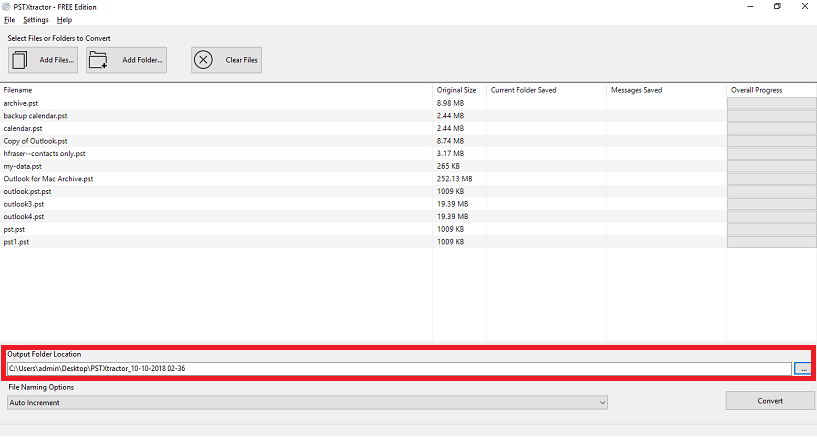Click the Add Files document icon
817x437 pixels.
20,60
